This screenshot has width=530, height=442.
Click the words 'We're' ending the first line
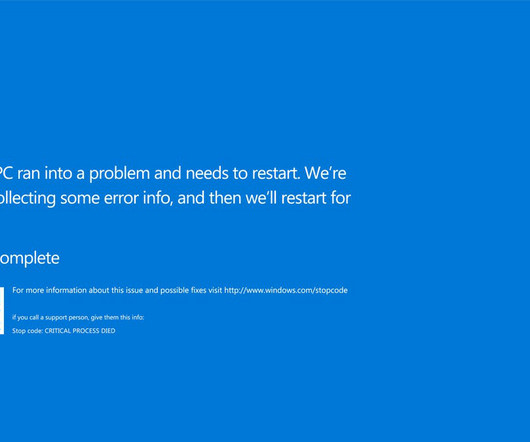pyautogui.click(x=325, y=173)
